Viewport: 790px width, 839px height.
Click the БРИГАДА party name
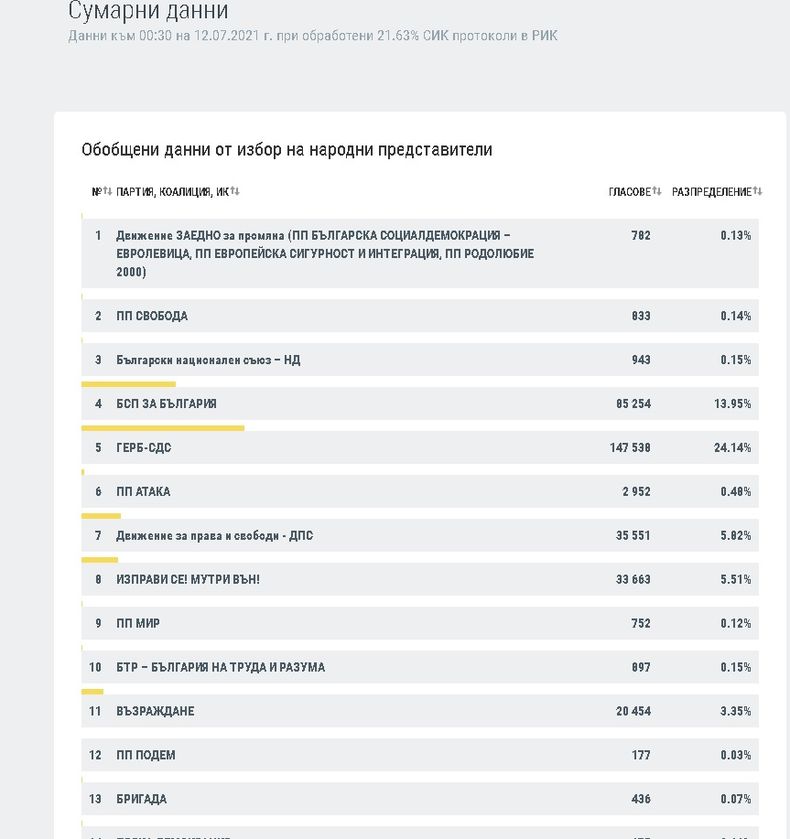click(141, 799)
